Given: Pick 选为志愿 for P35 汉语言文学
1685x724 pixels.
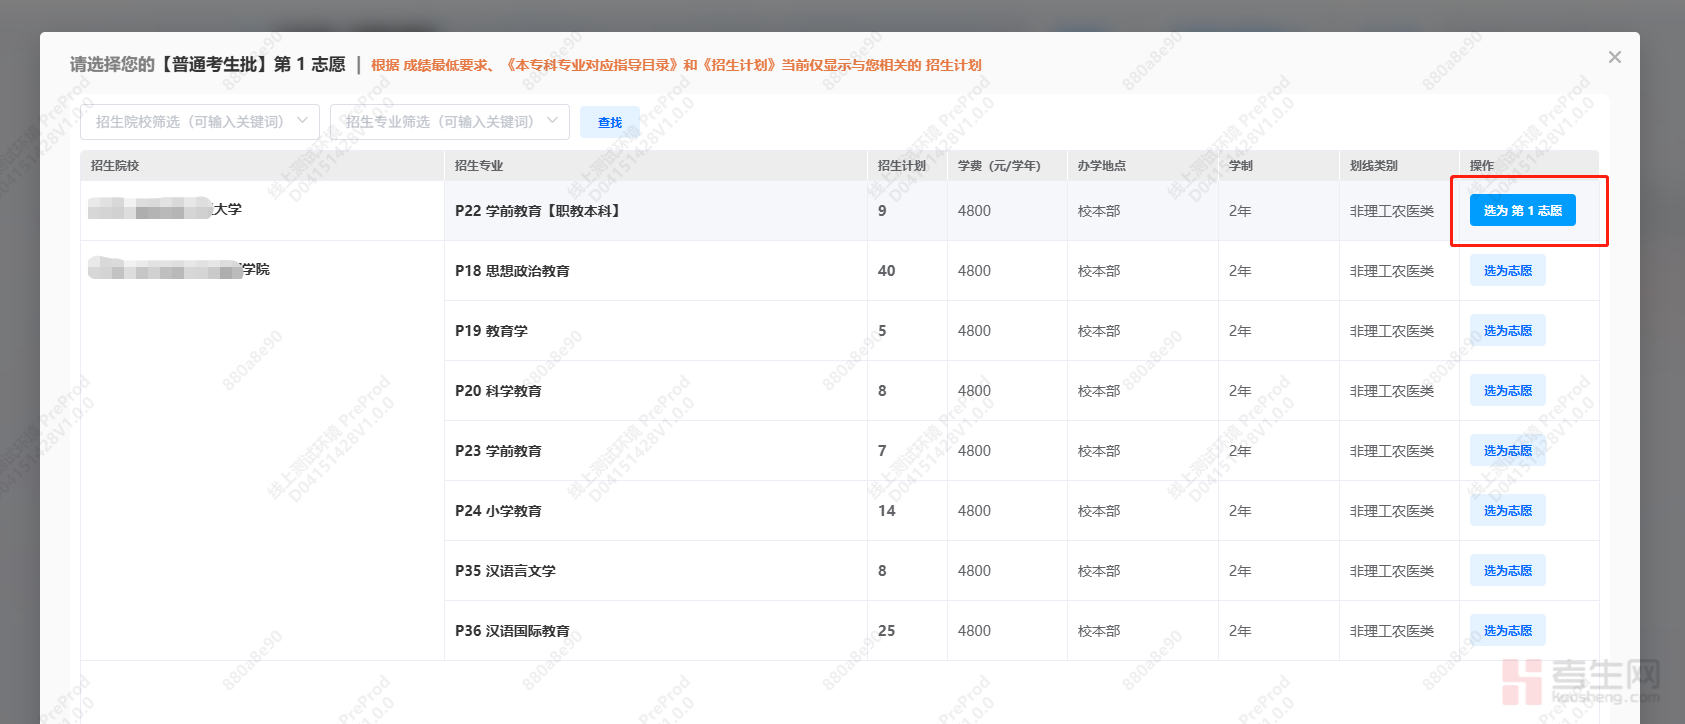Looking at the screenshot, I should point(1507,570).
